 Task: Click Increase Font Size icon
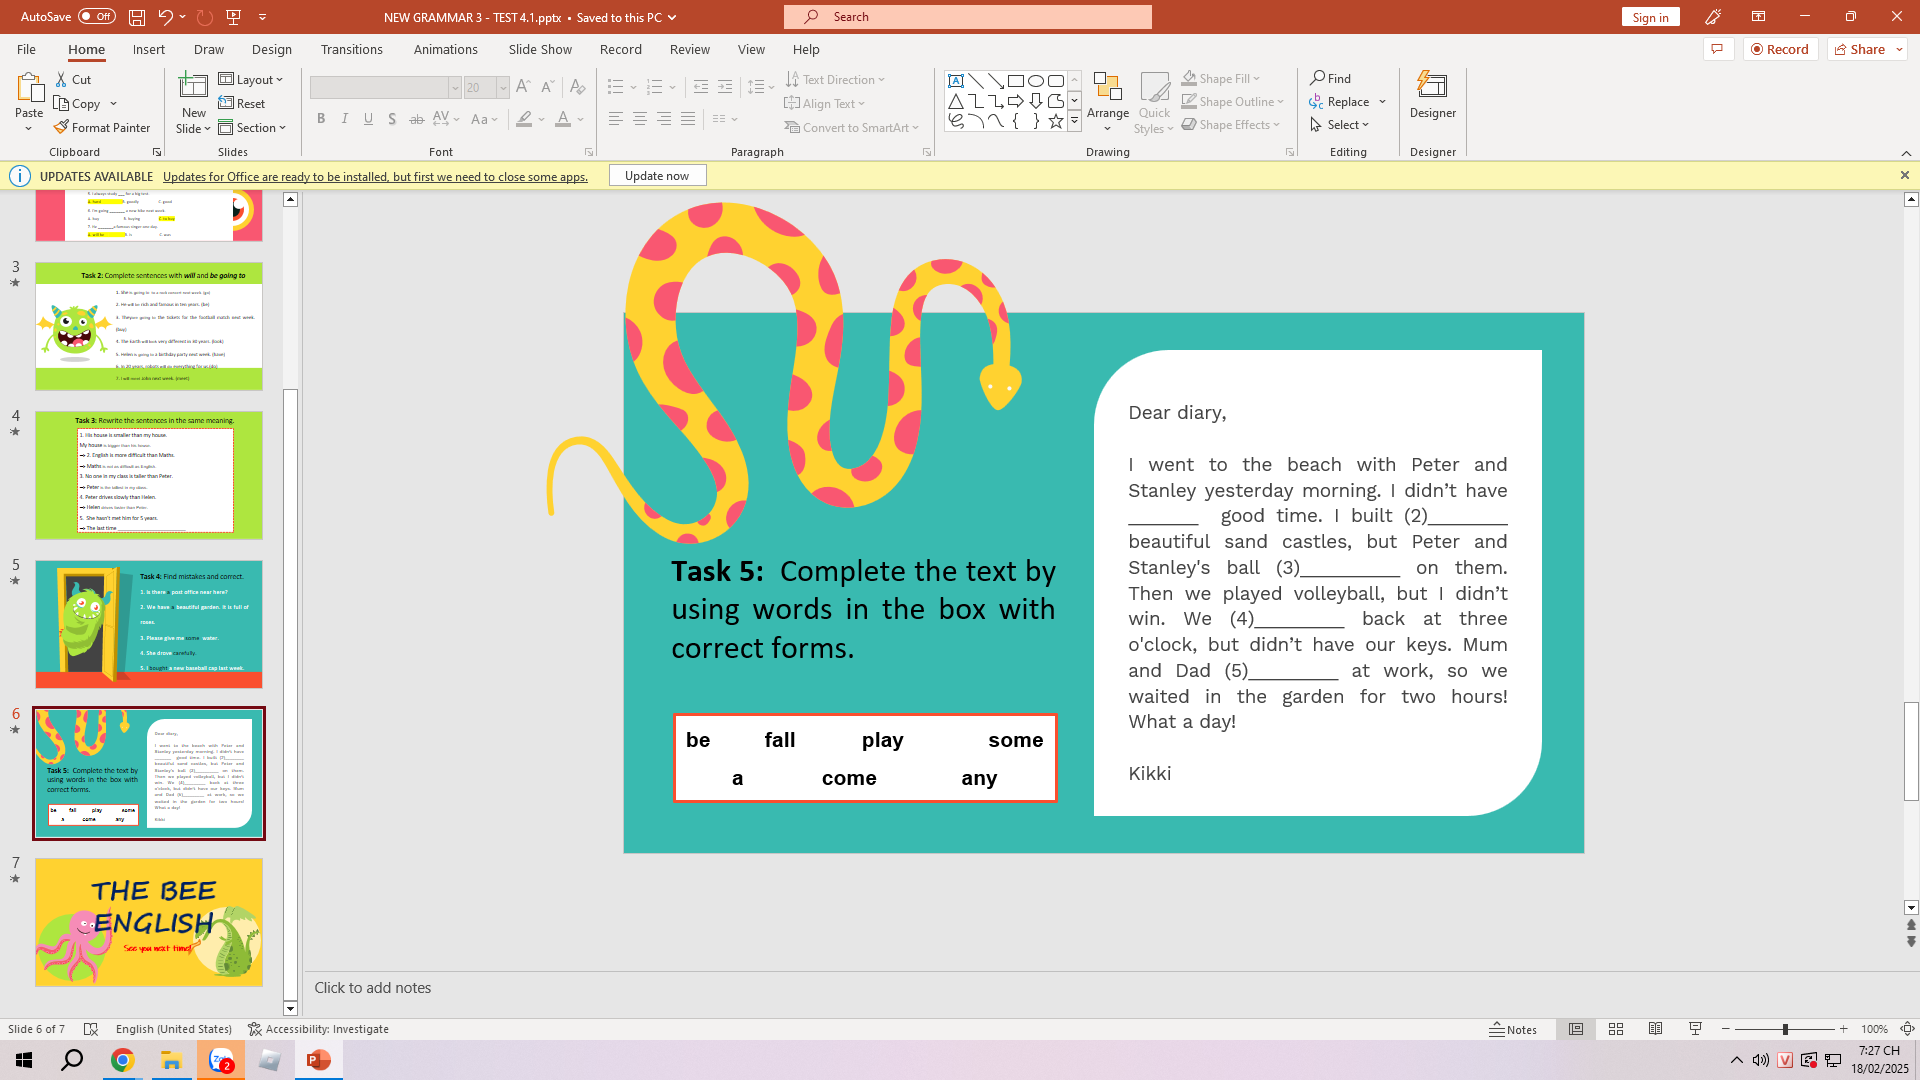[x=523, y=88]
